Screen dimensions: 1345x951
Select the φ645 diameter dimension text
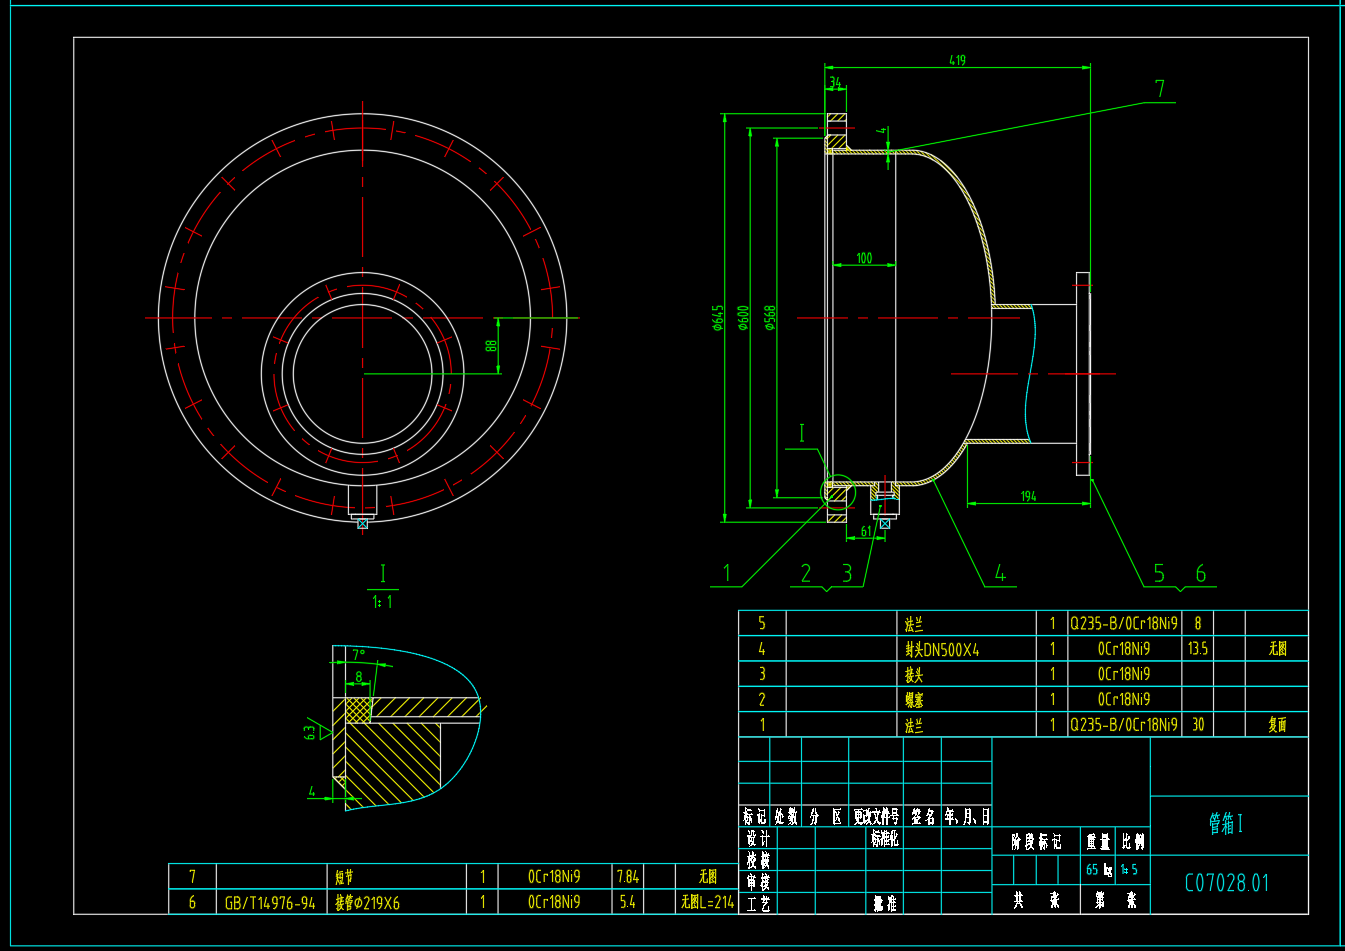pyautogui.click(x=717, y=318)
